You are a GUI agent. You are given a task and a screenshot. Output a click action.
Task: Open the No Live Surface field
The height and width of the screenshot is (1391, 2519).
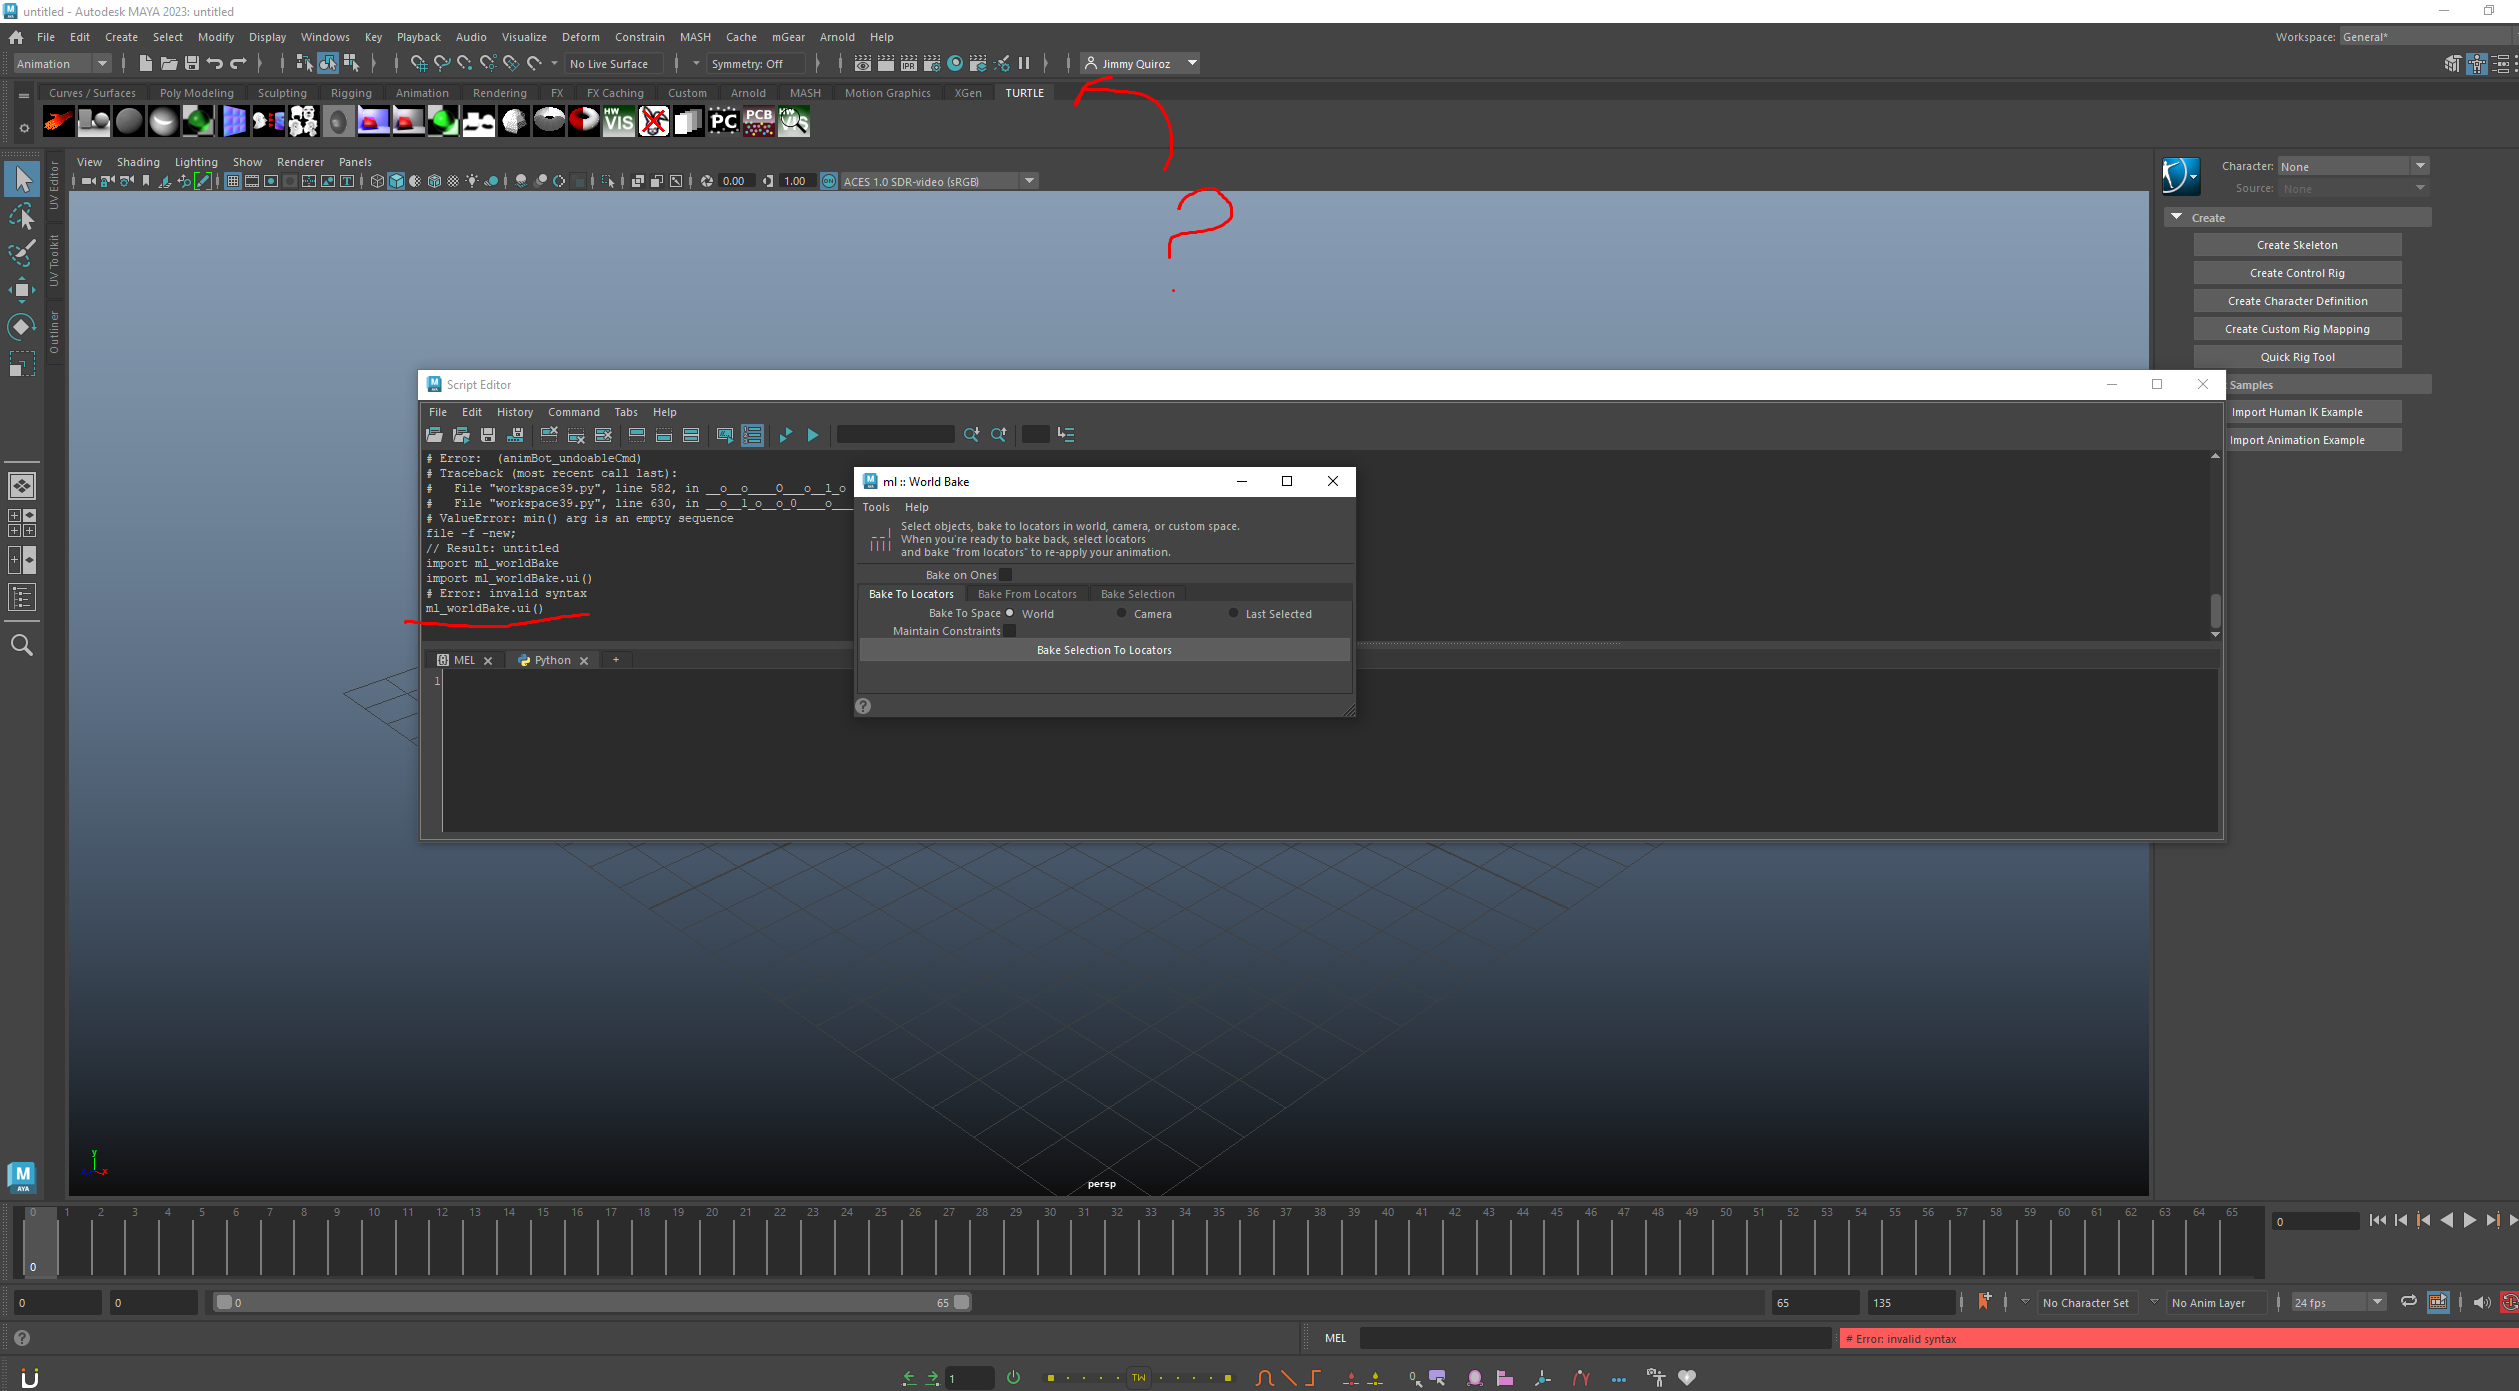tap(614, 64)
